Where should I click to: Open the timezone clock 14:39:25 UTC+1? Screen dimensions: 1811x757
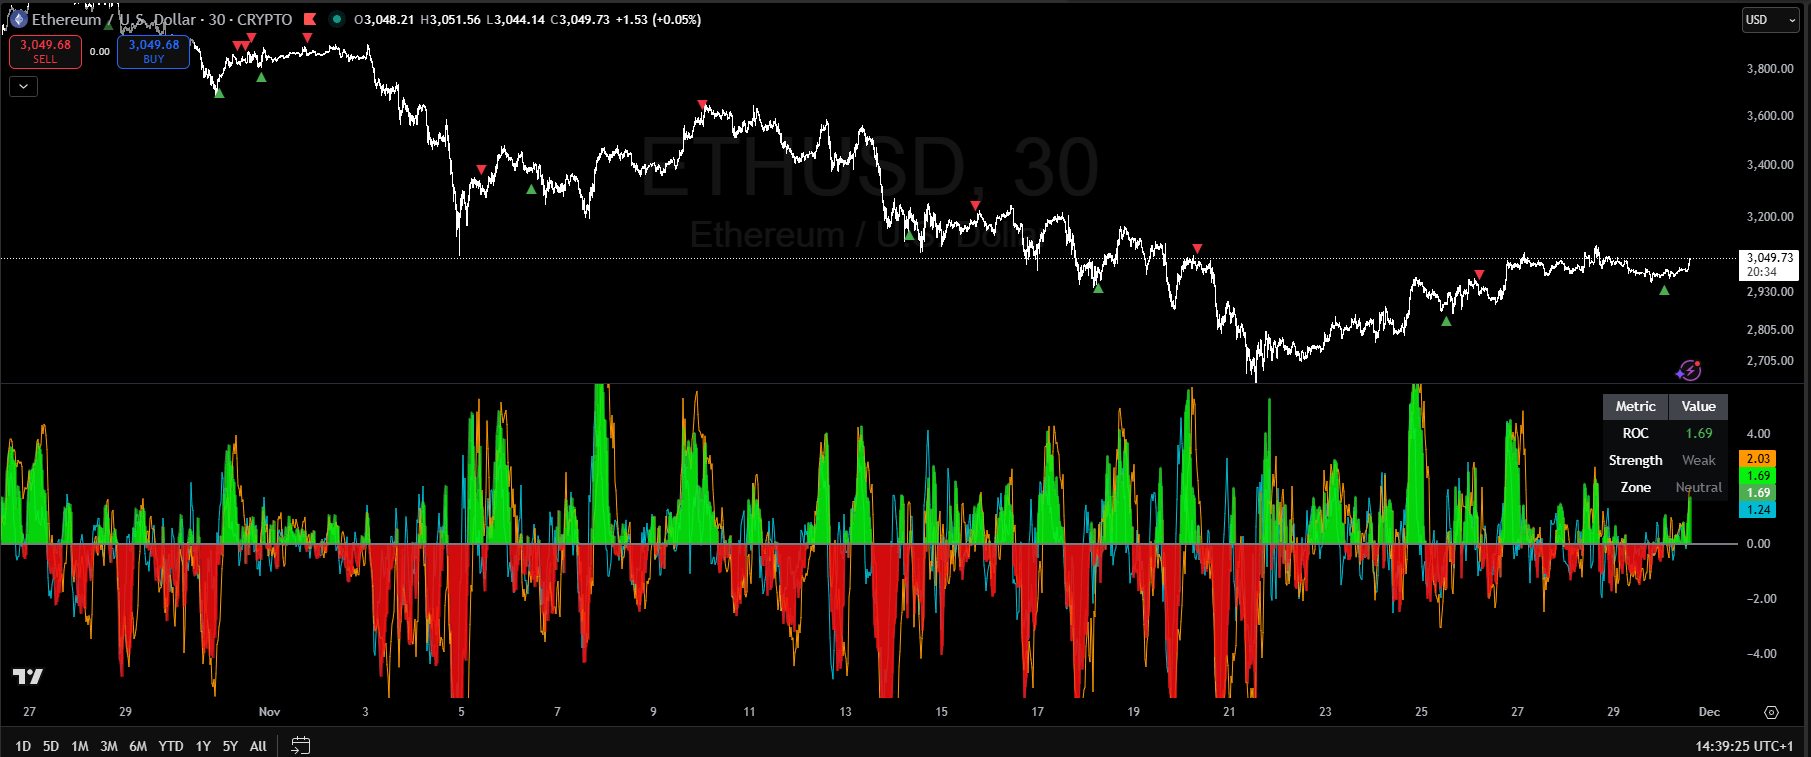click(x=1744, y=746)
